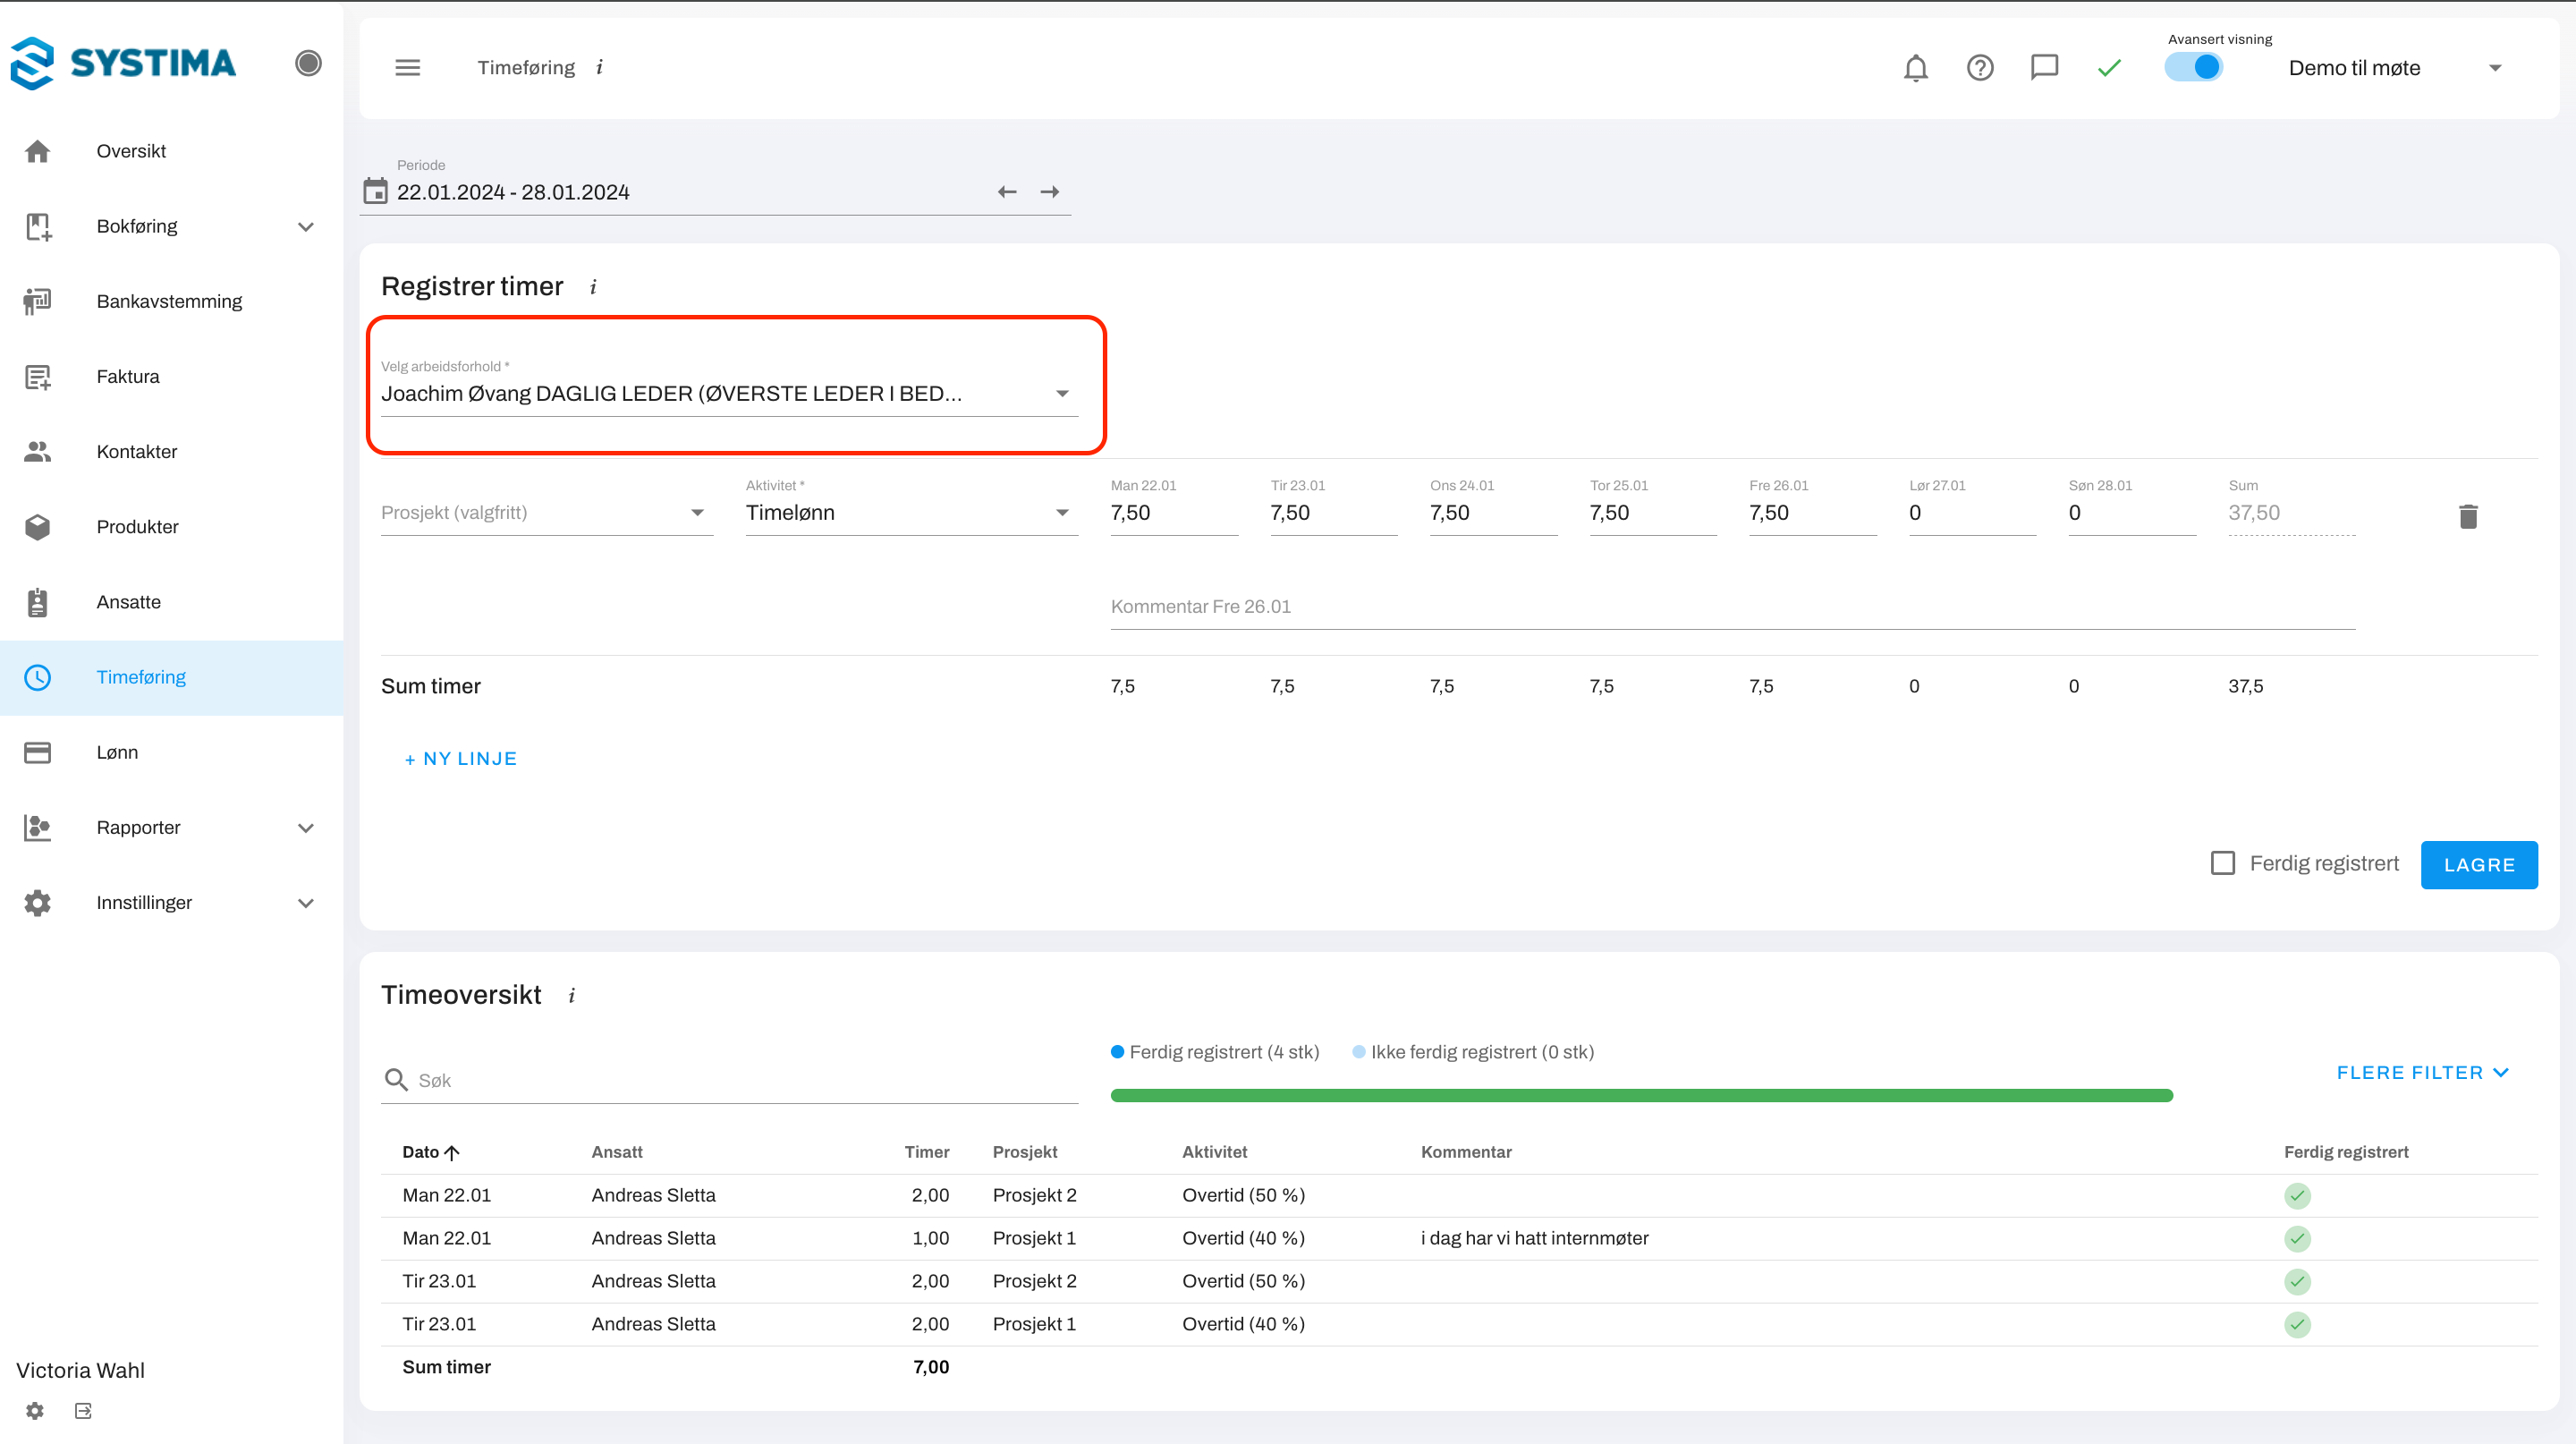Click the green registration progress bar

point(1641,1095)
